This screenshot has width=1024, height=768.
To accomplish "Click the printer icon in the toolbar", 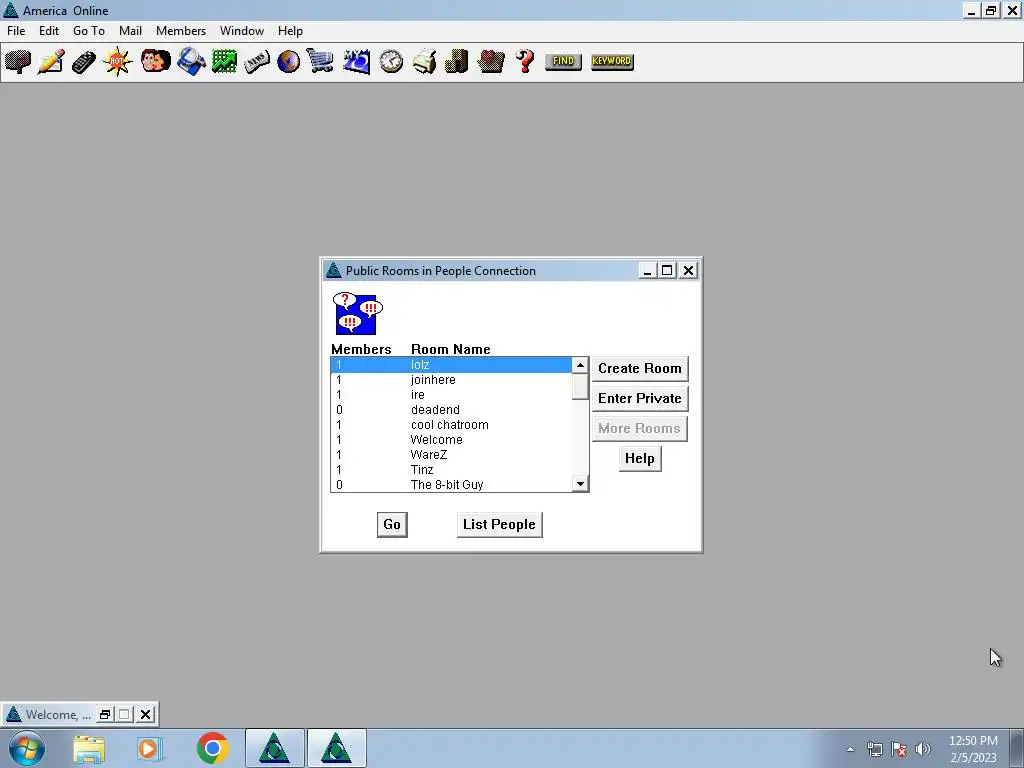I will click(x=424, y=61).
